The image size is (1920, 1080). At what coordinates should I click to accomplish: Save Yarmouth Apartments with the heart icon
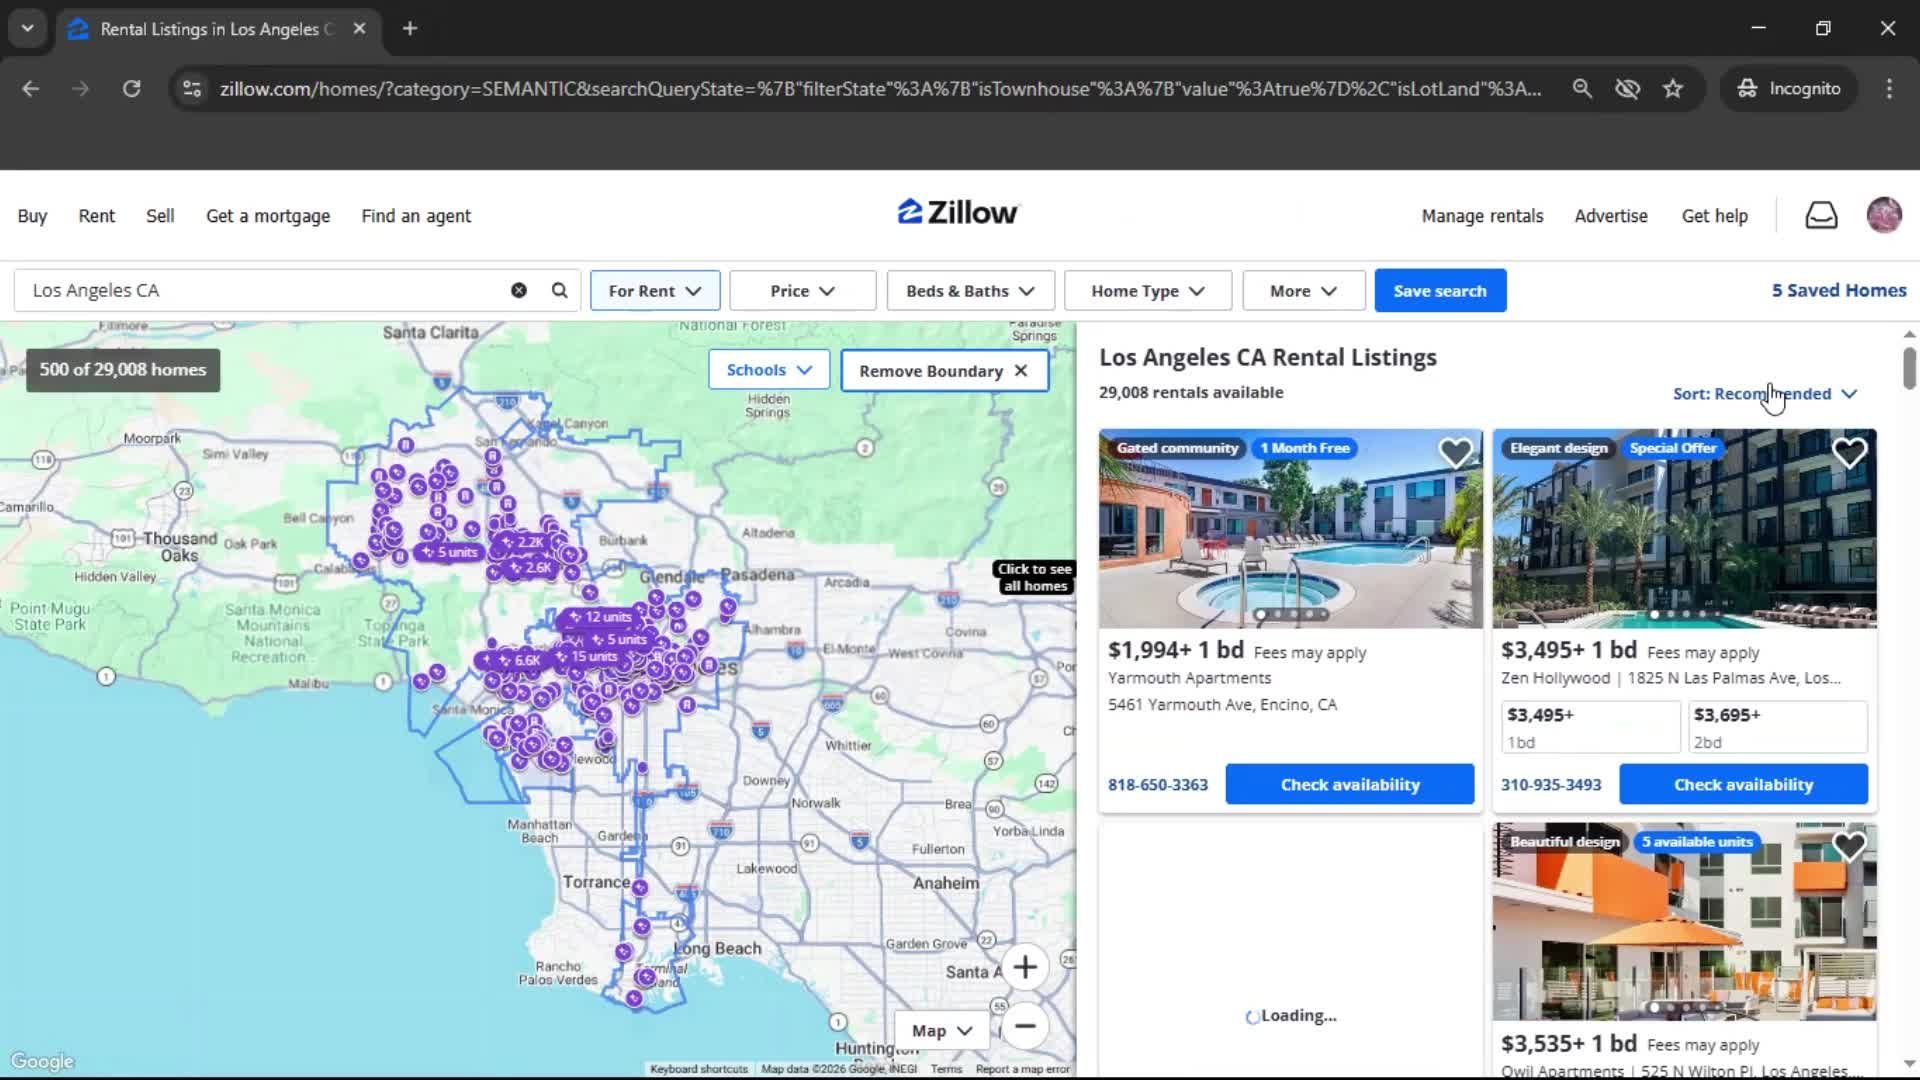pos(1456,453)
